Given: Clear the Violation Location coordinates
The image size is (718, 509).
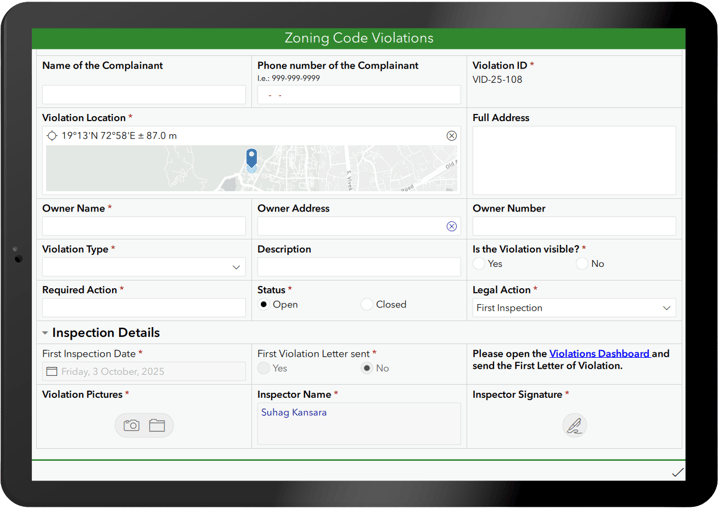Looking at the screenshot, I should (451, 136).
